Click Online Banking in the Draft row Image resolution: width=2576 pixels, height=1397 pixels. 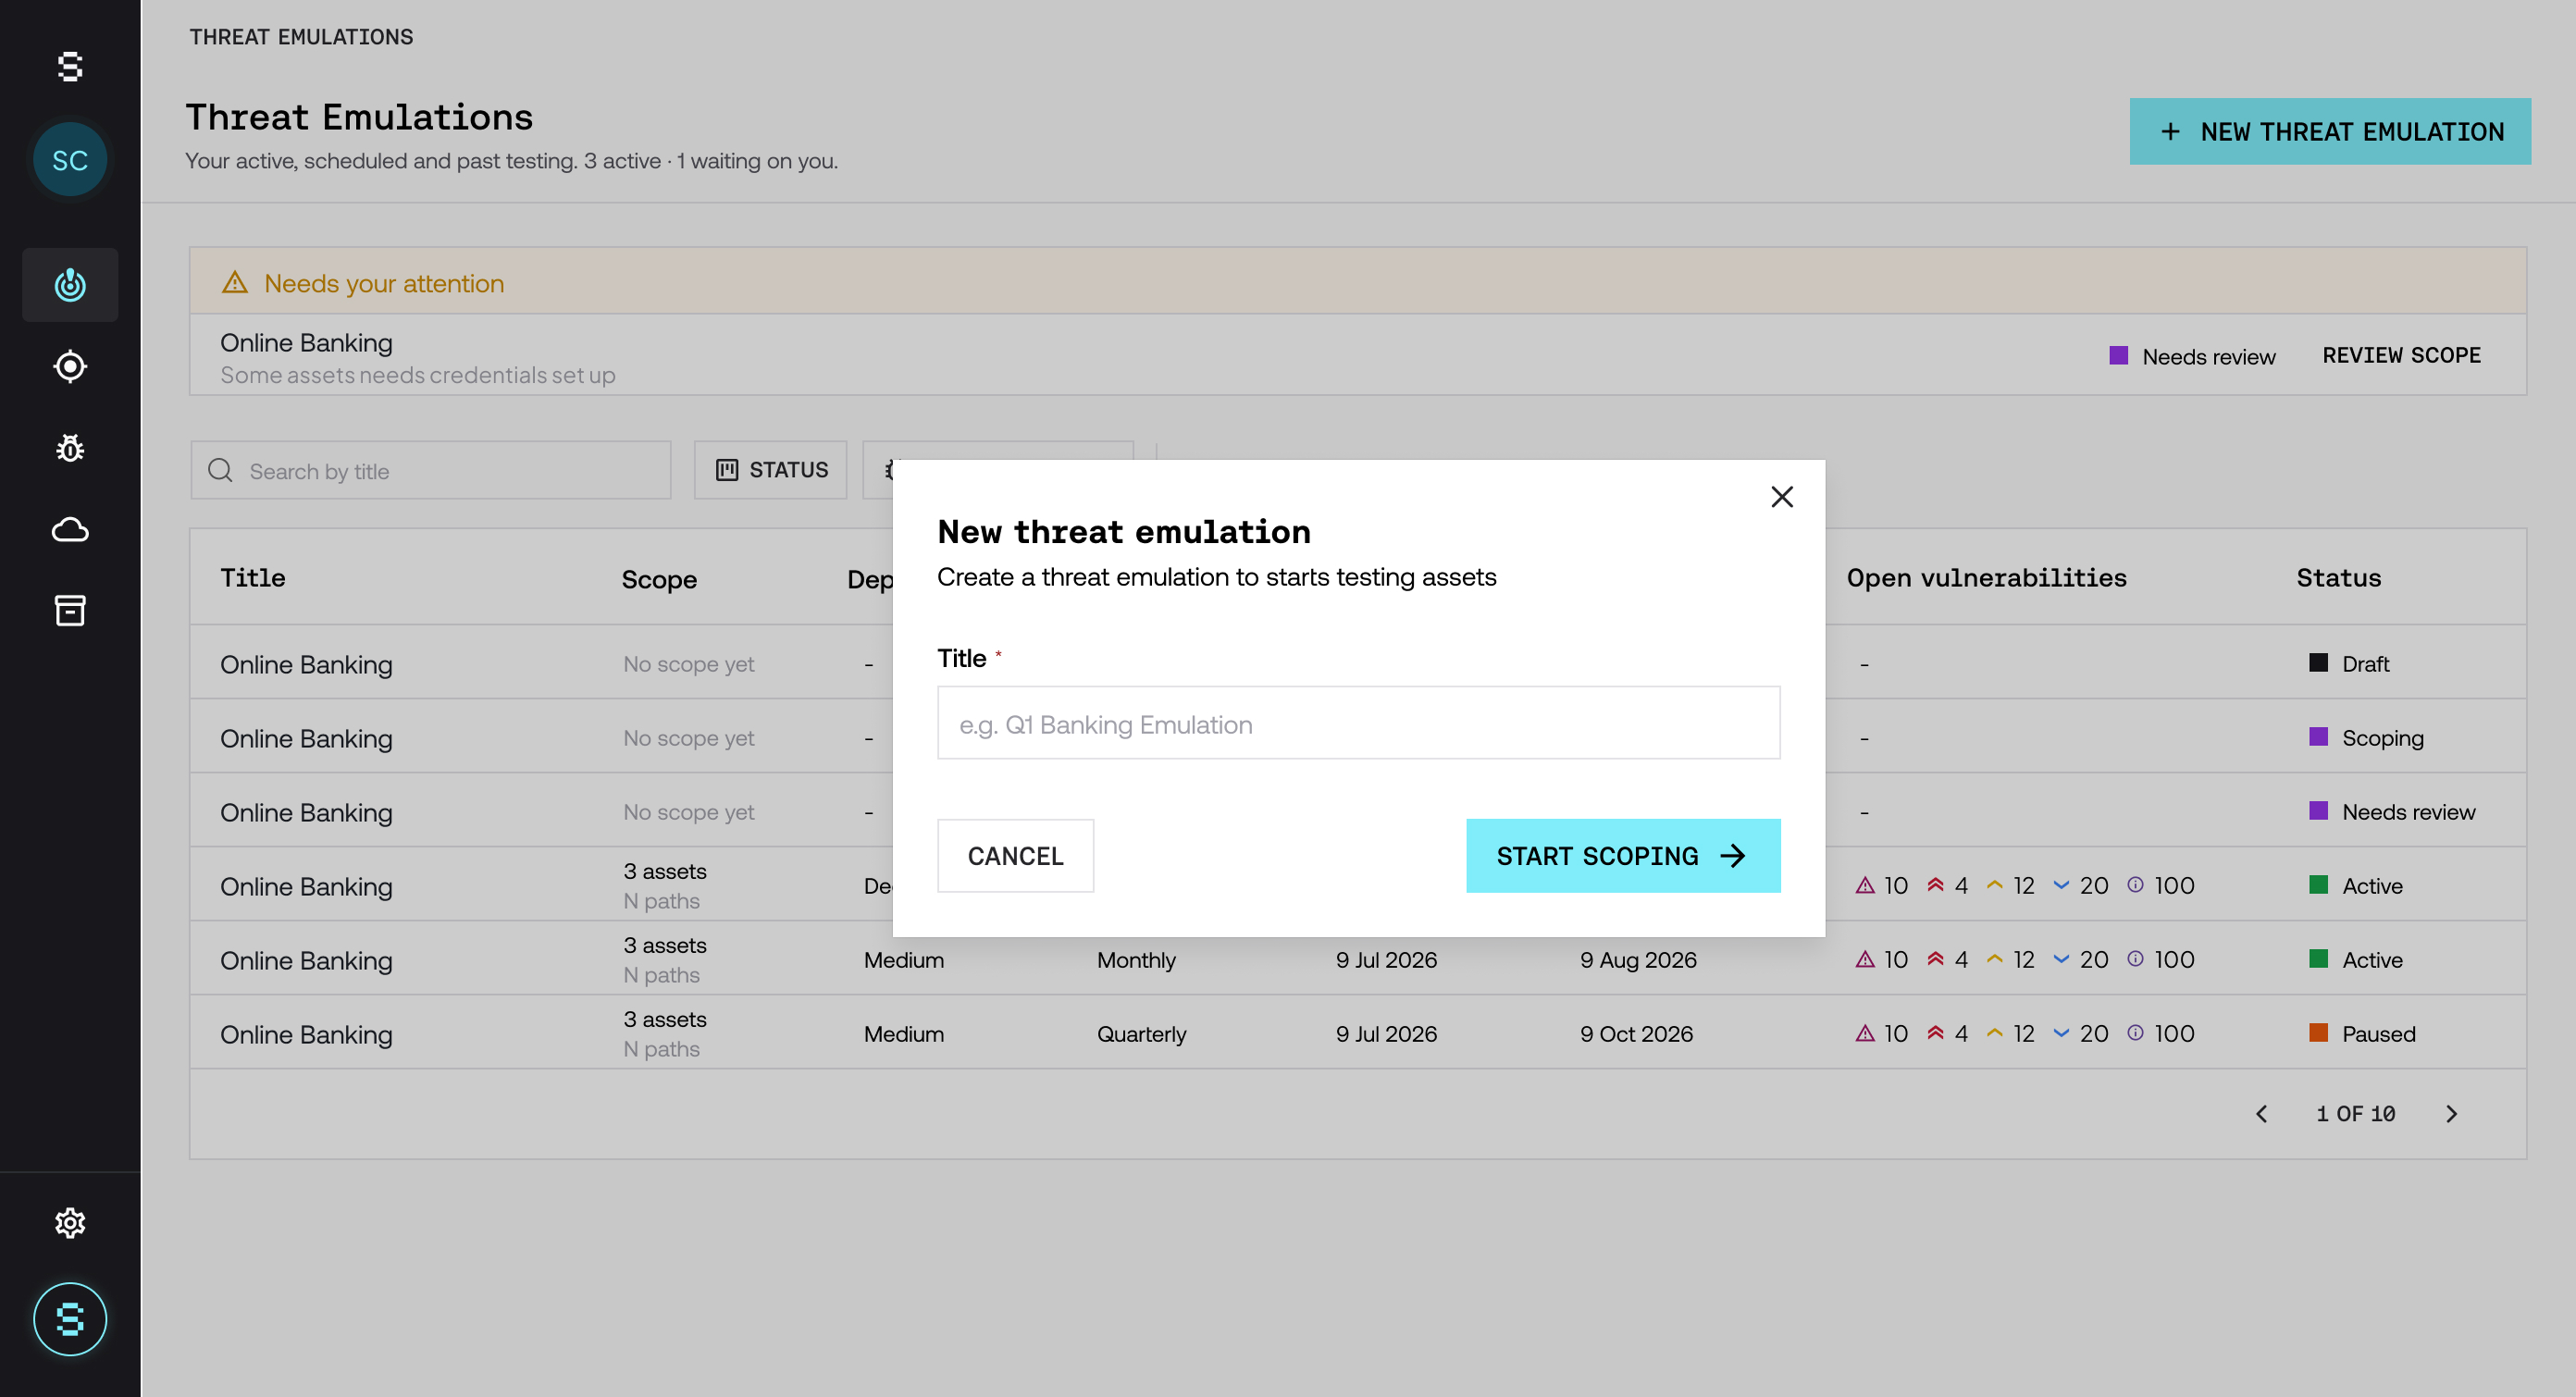pos(306,664)
